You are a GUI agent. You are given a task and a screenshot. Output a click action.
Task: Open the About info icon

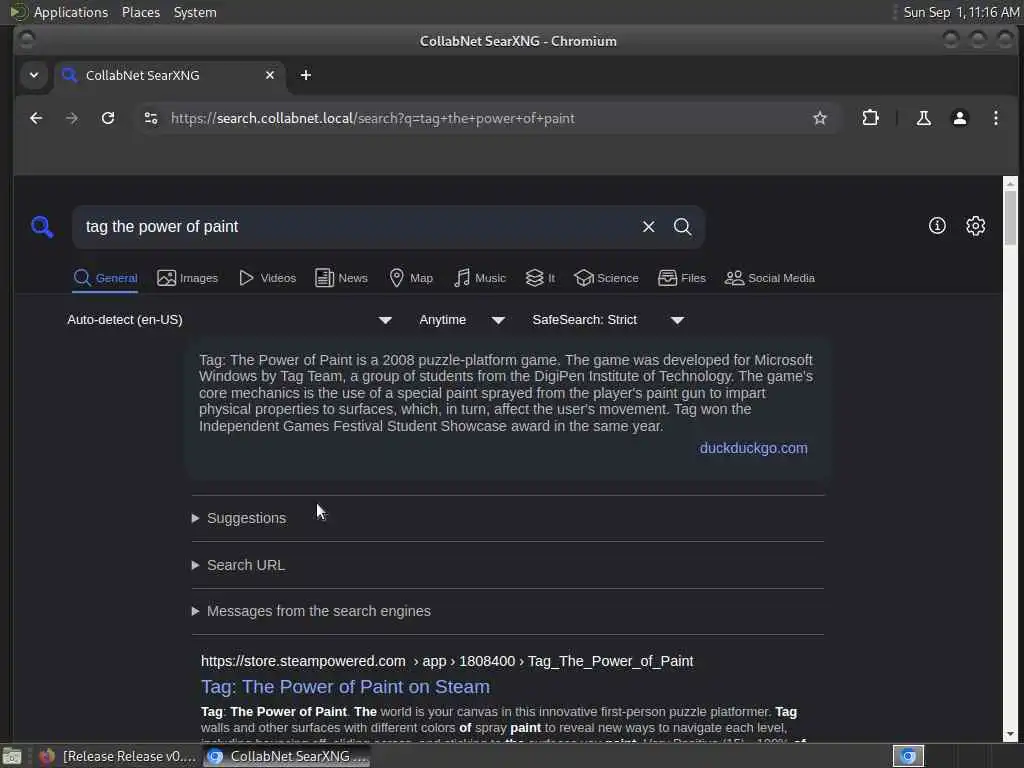tap(937, 226)
